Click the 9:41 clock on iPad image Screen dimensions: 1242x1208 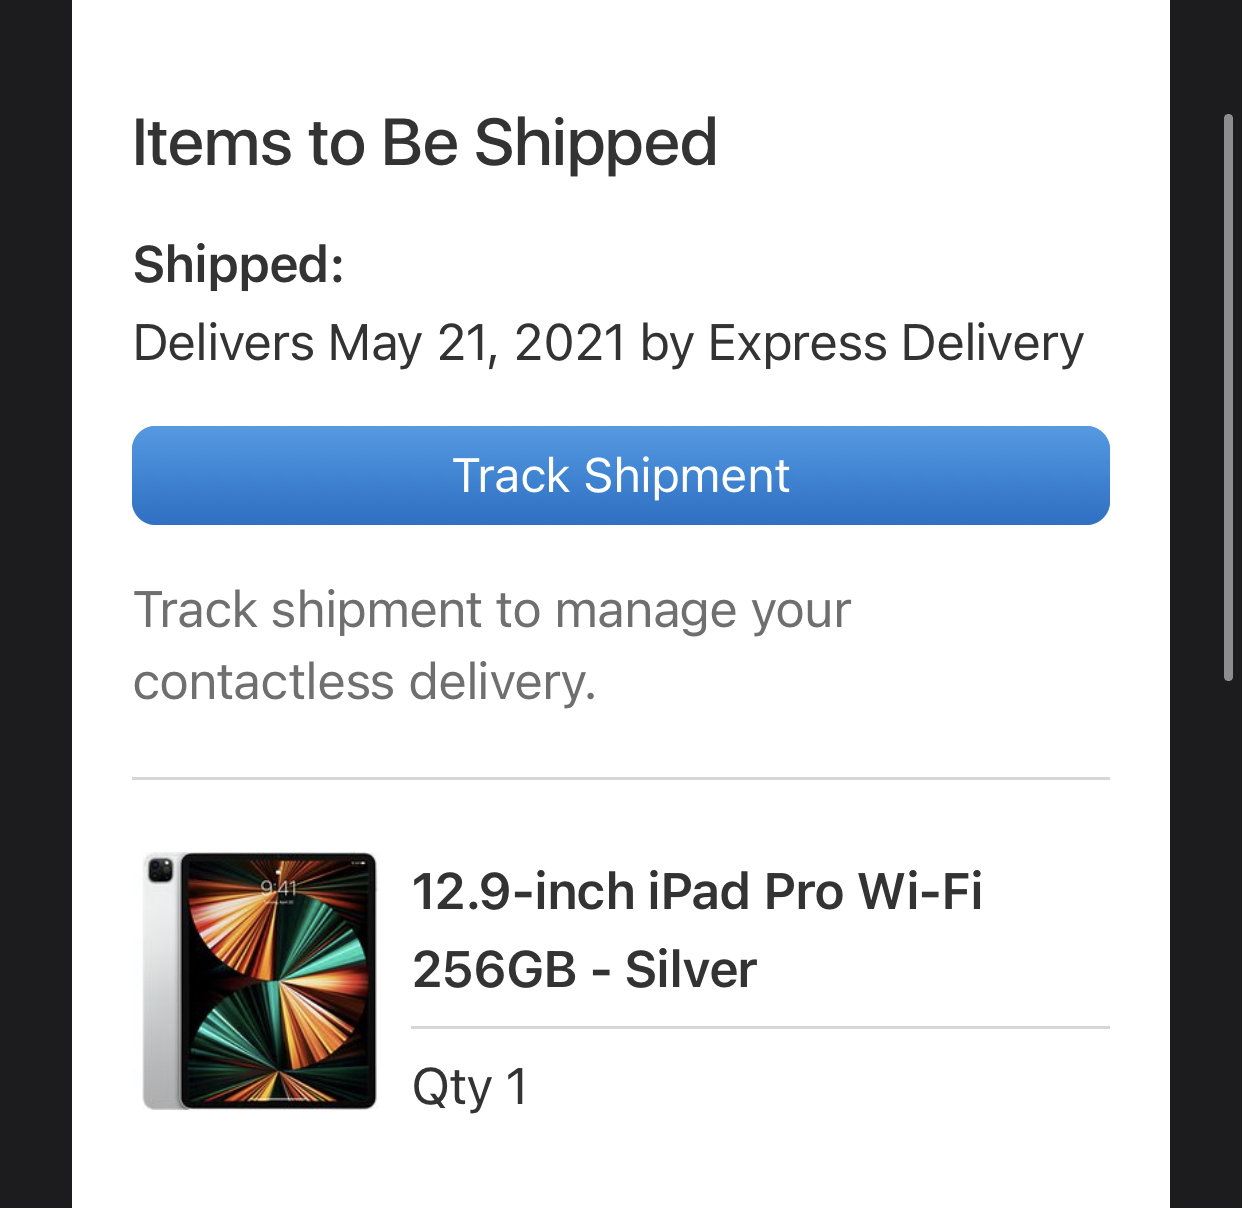[278, 887]
